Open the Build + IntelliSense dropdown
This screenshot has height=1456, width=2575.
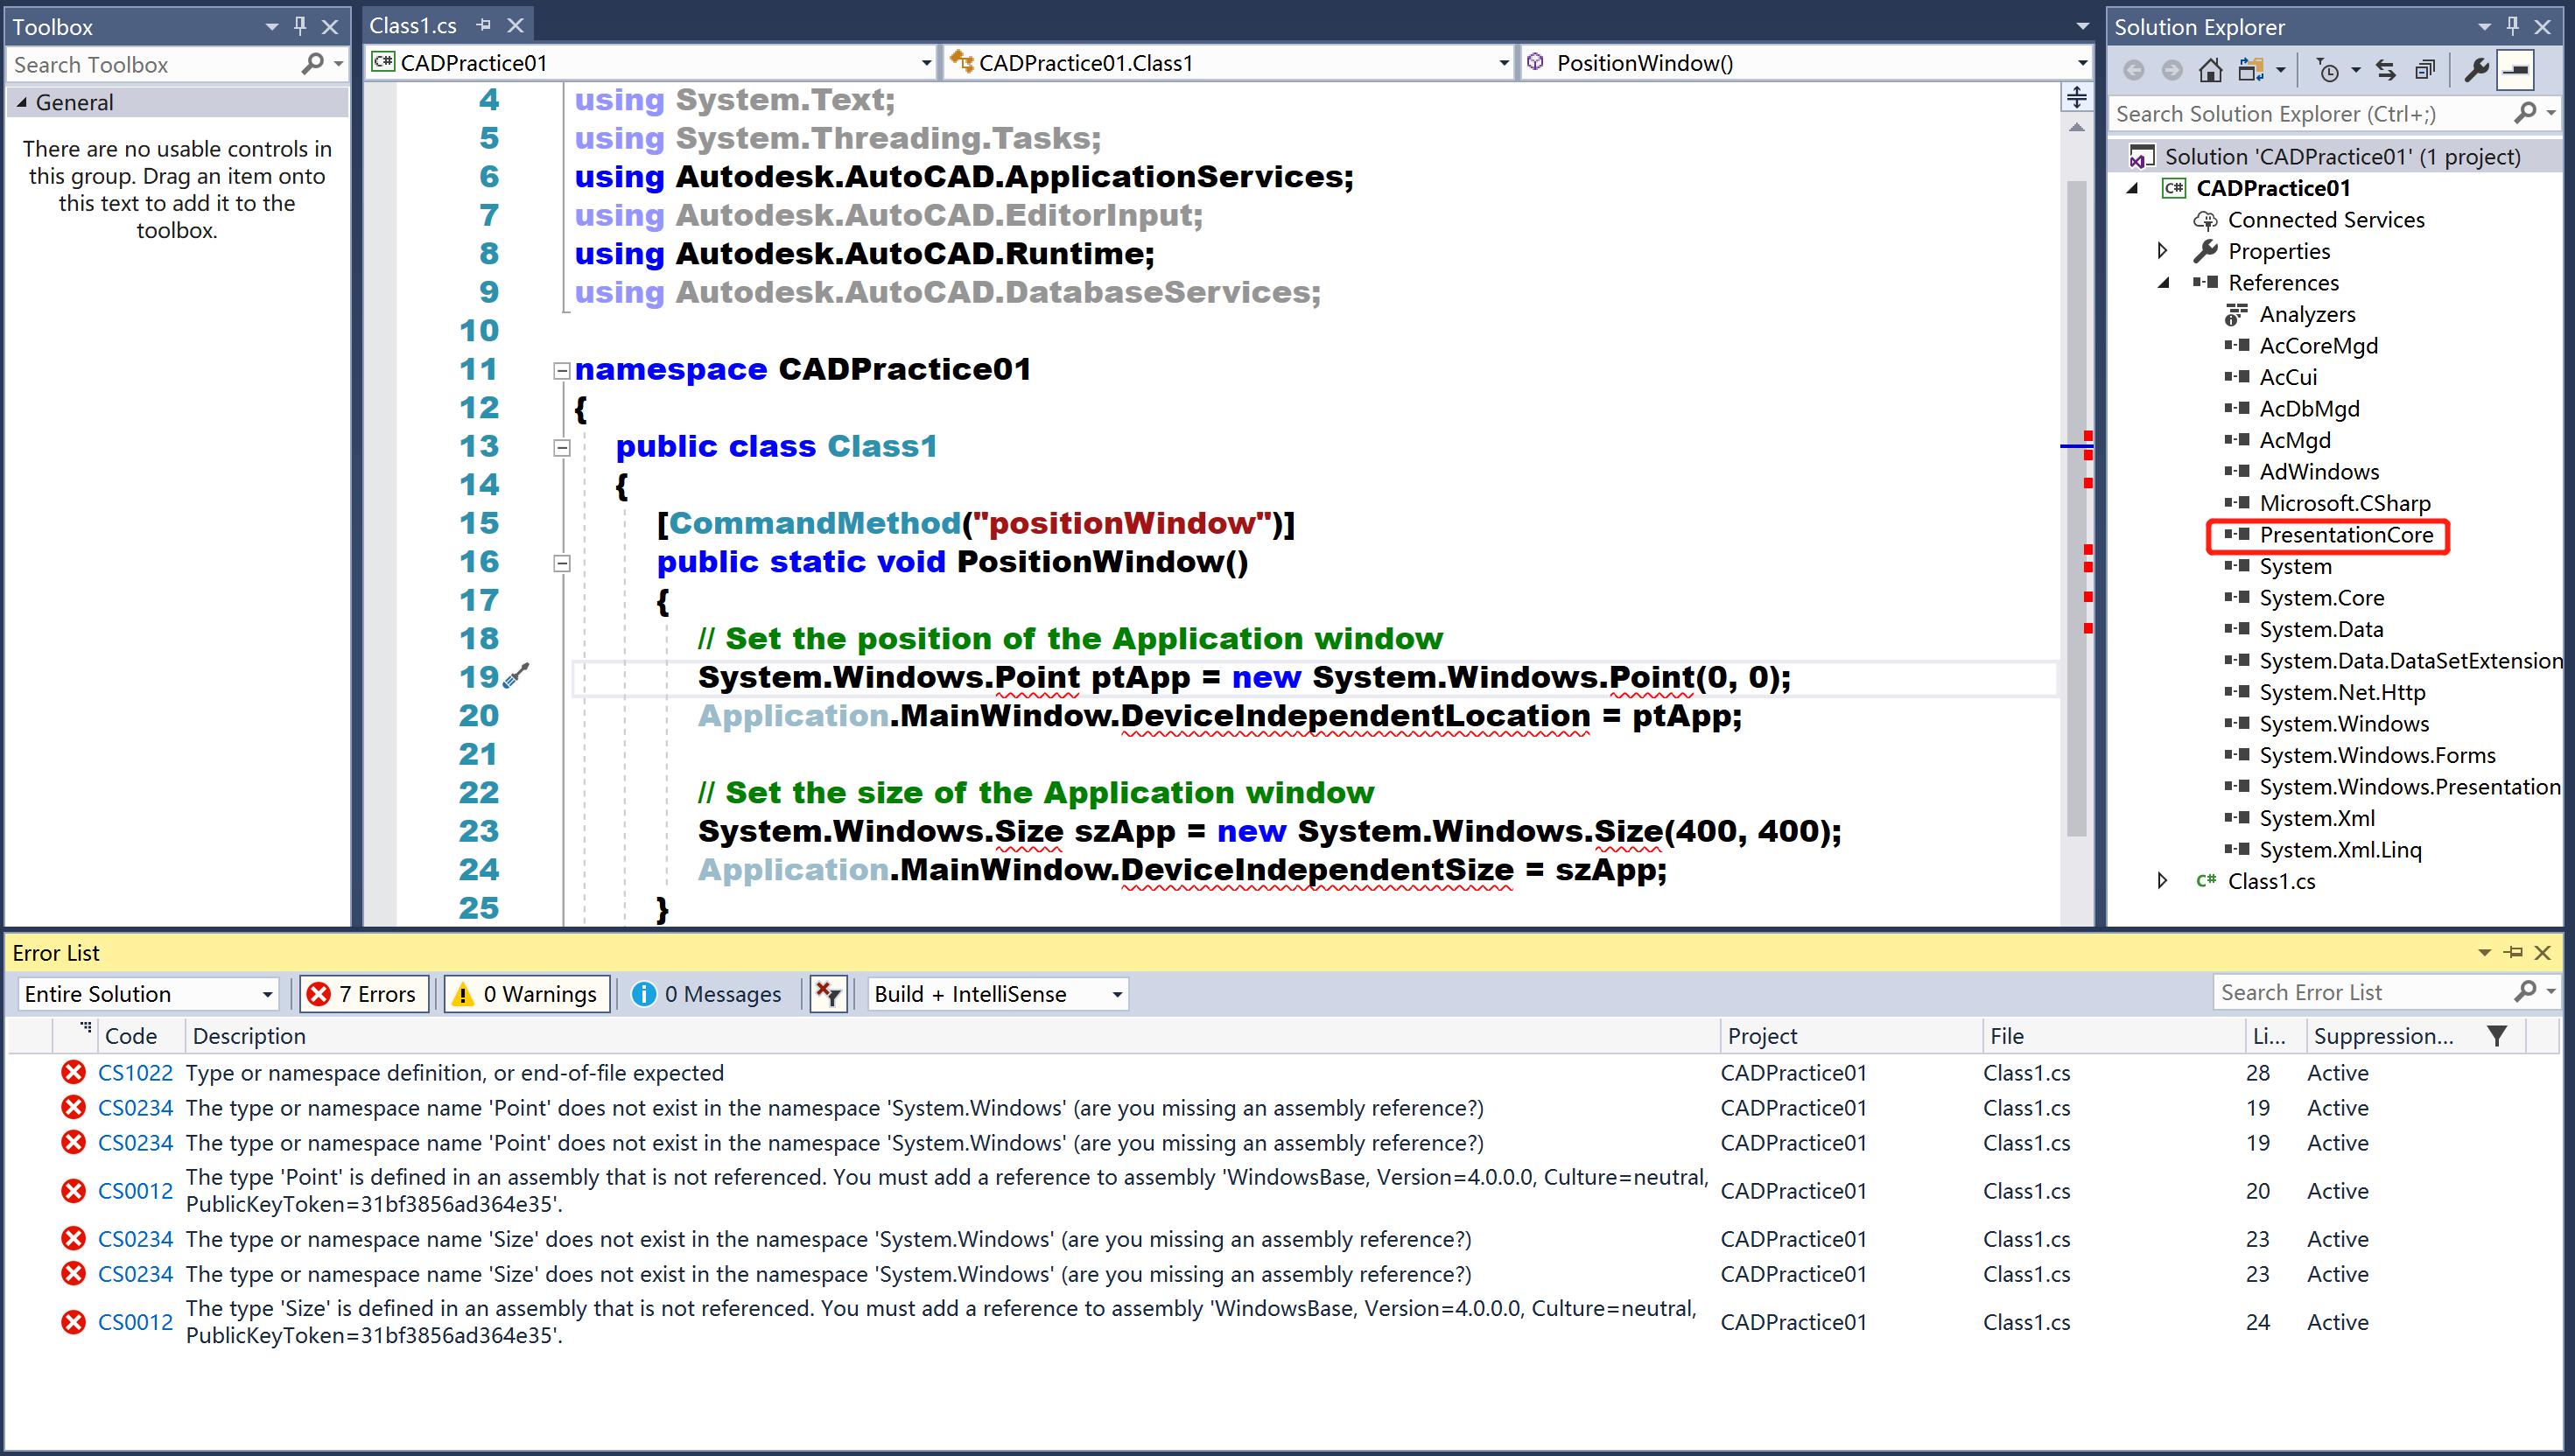point(996,993)
